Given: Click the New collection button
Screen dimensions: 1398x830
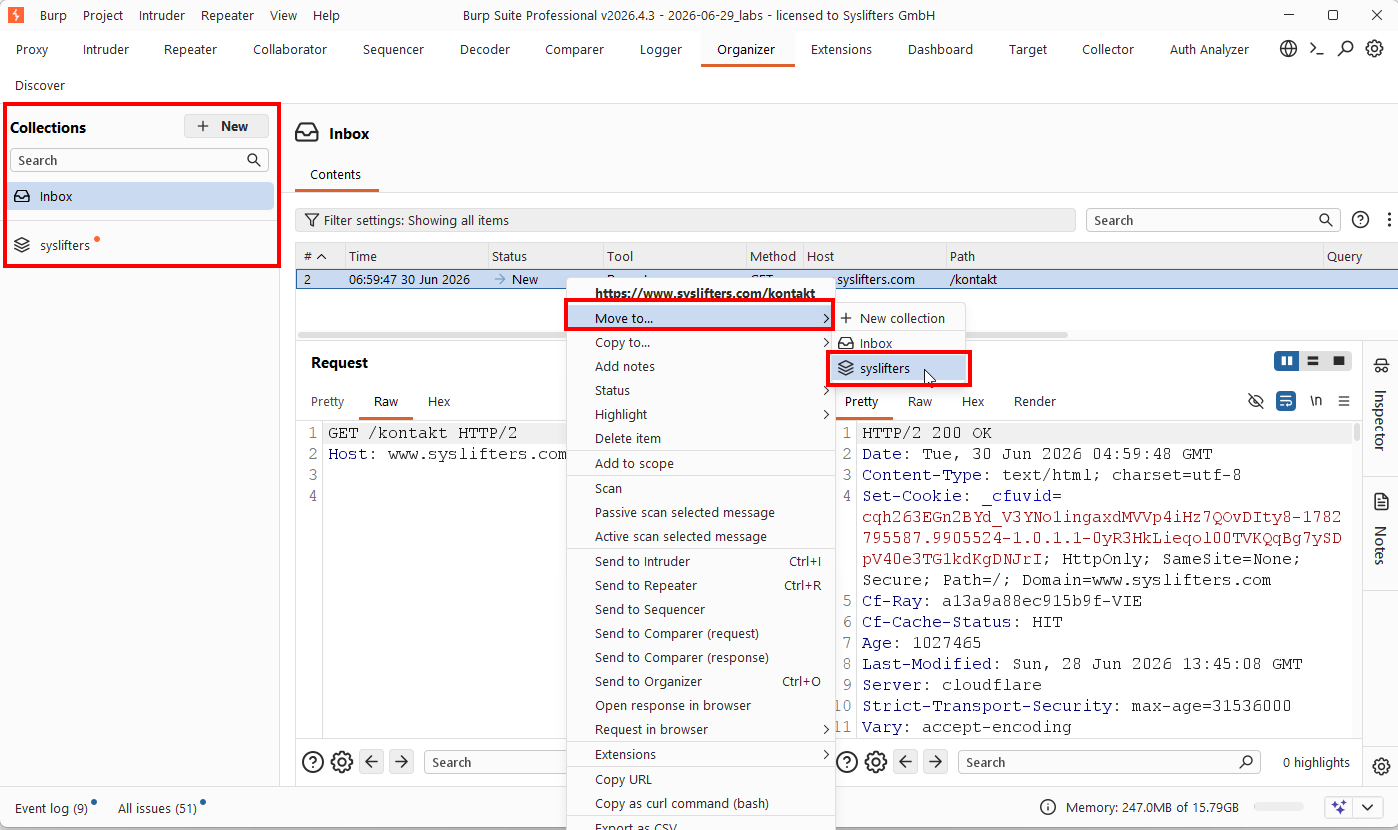Looking at the screenshot, I should coord(226,126).
